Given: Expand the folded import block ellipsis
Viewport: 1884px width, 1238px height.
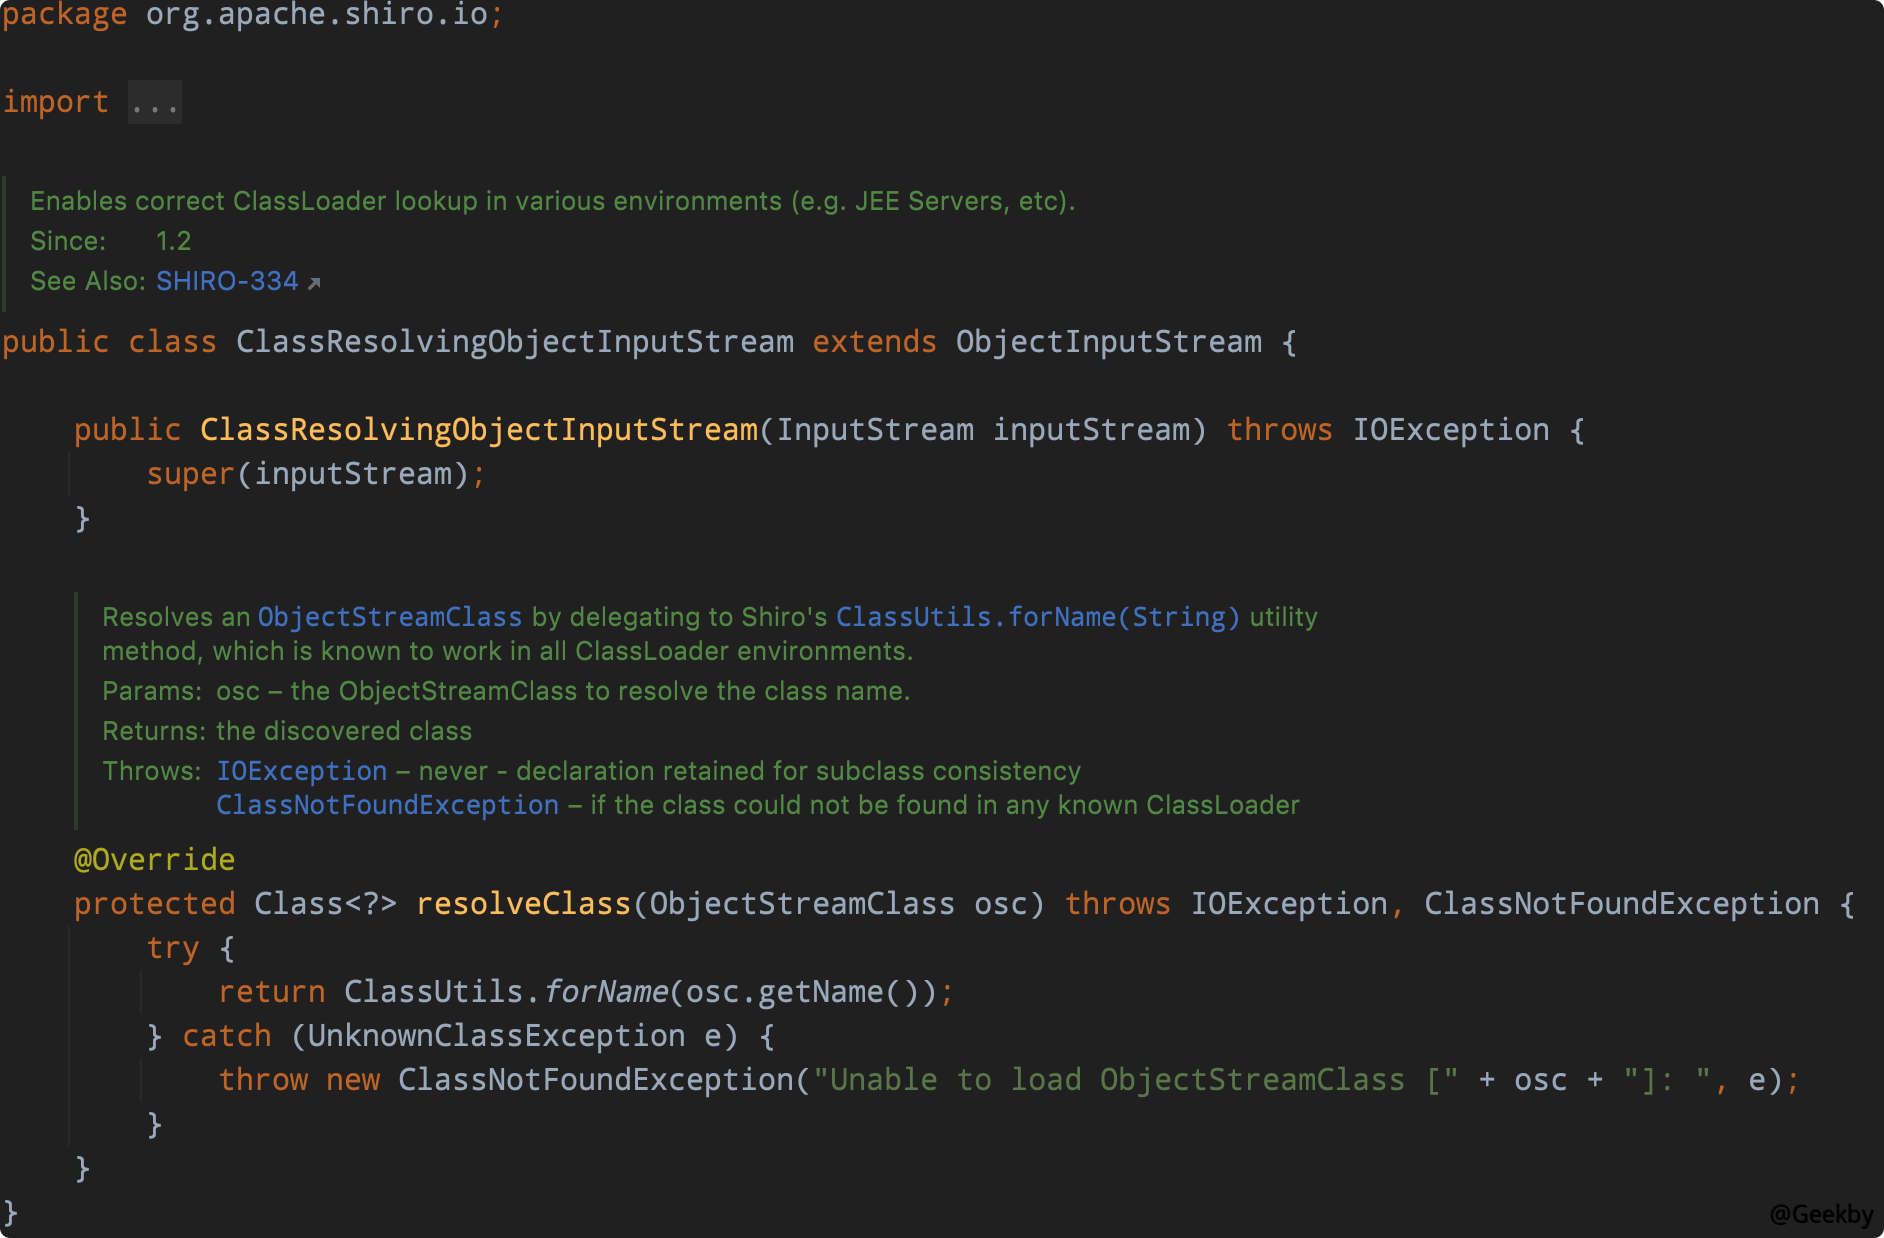Looking at the screenshot, I should [x=154, y=103].
